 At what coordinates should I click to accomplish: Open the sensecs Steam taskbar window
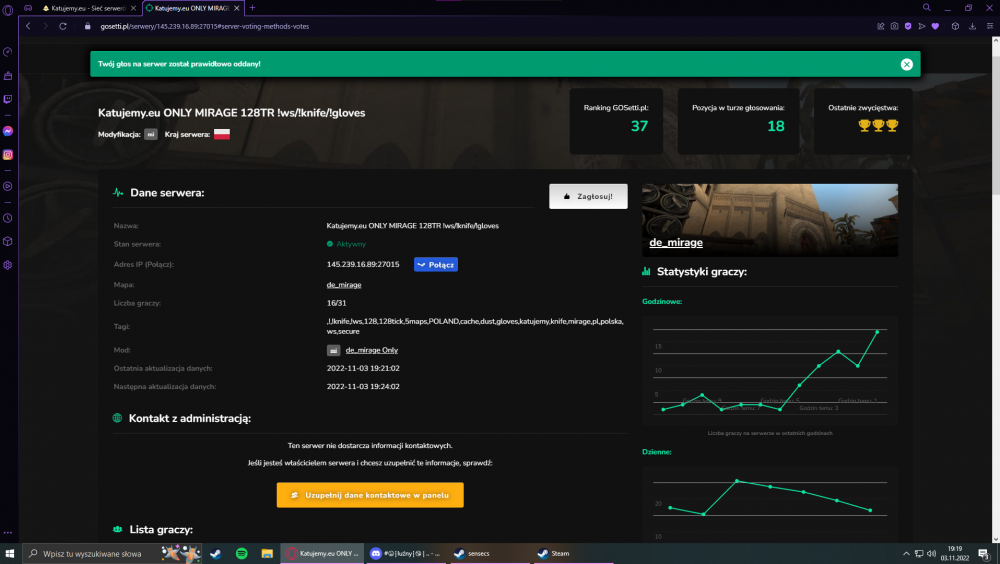coord(489,554)
